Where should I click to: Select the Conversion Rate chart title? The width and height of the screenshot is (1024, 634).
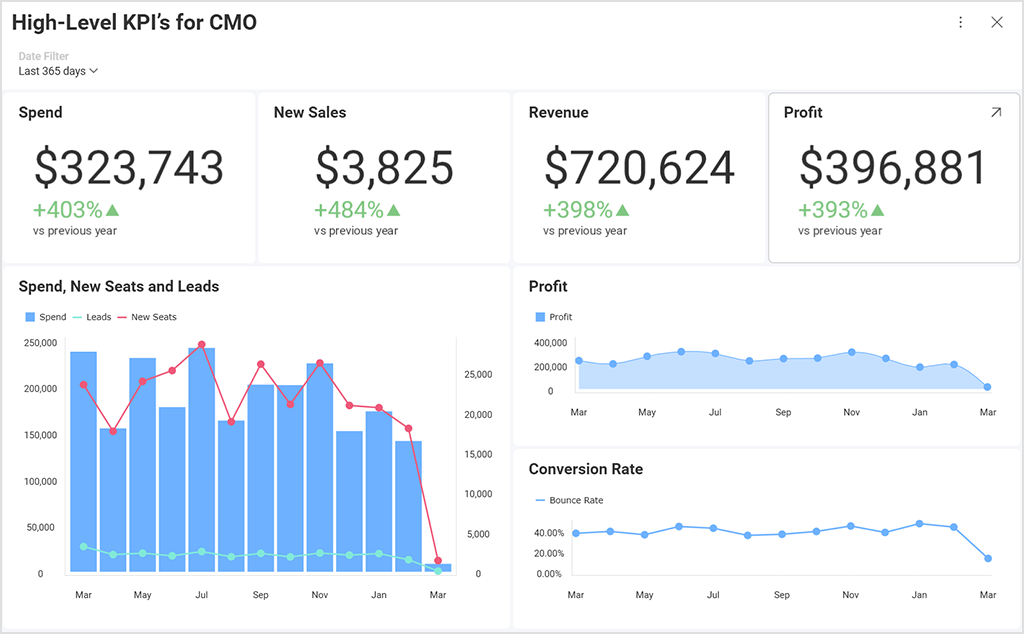click(586, 468)
